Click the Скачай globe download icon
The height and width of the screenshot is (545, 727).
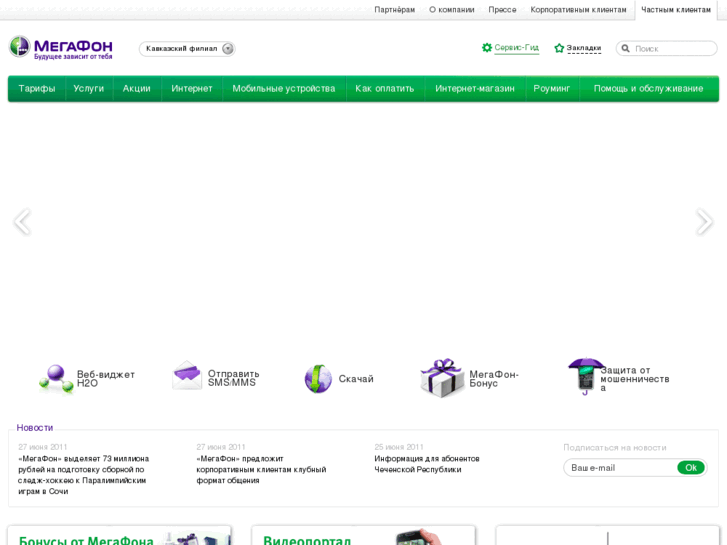(x=318, y=378)
